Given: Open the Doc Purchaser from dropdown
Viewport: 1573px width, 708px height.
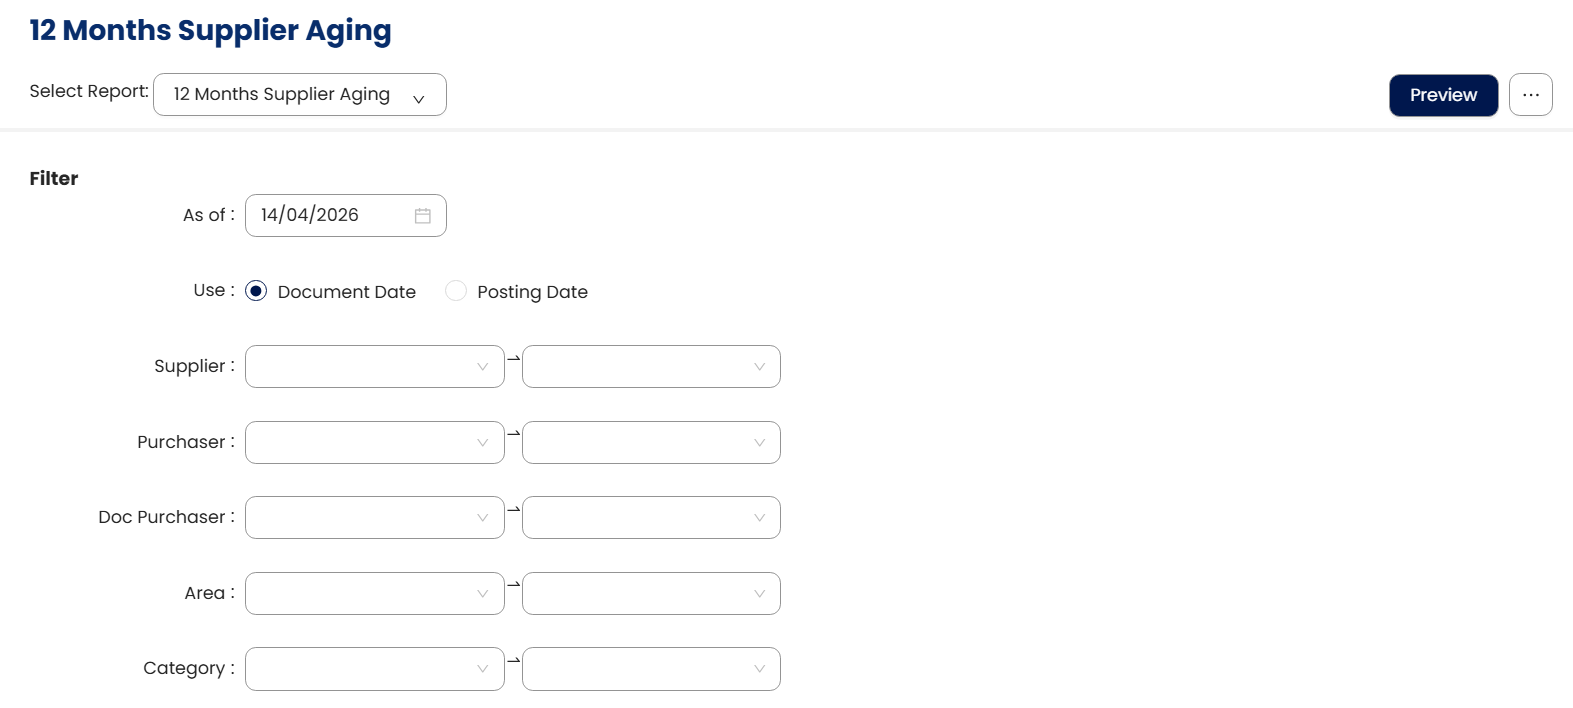Looking at the screenshot, I should click(374, 518).
